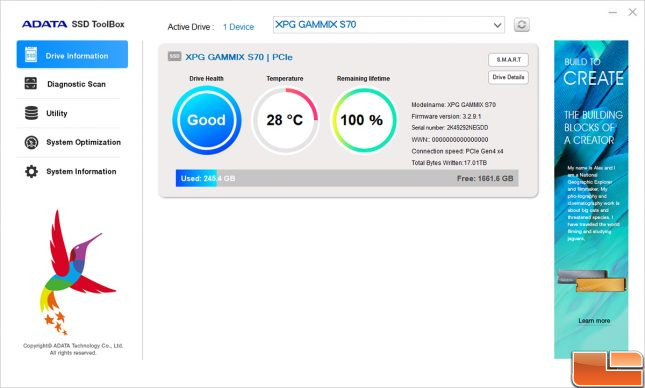Image resolution: width=645 pixels, height=388 pixels.
Task: Click the Connection speed PCIe Gen4 x4 text
Action: 457,151
